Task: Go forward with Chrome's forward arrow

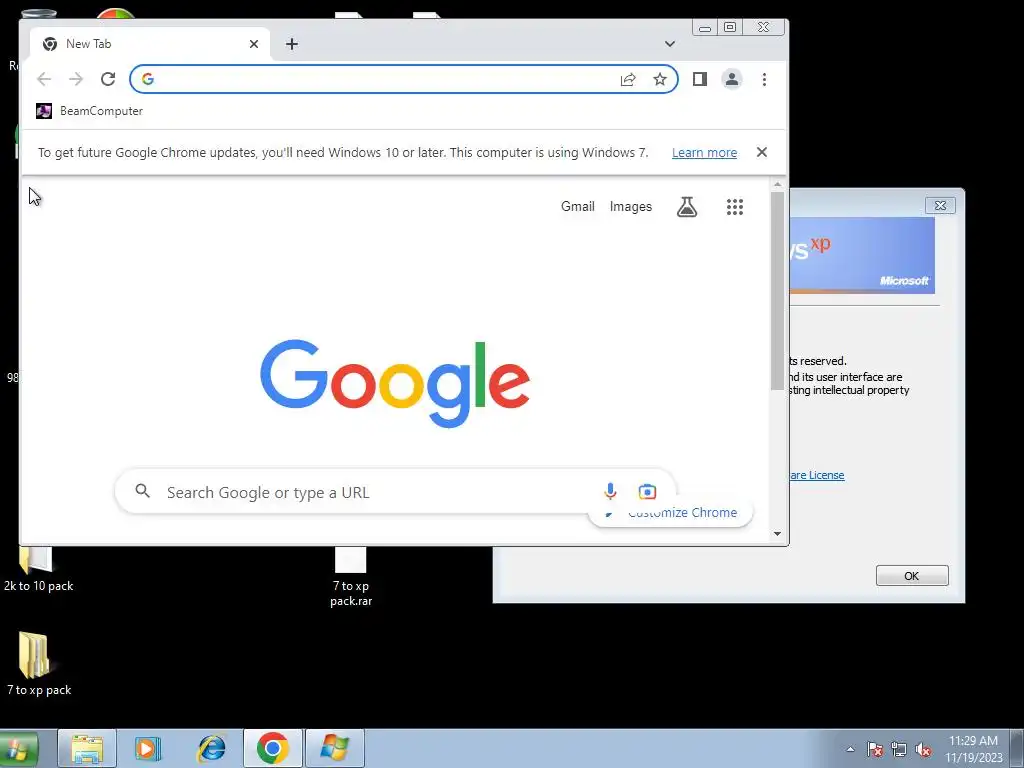Action: pos(76,79)
